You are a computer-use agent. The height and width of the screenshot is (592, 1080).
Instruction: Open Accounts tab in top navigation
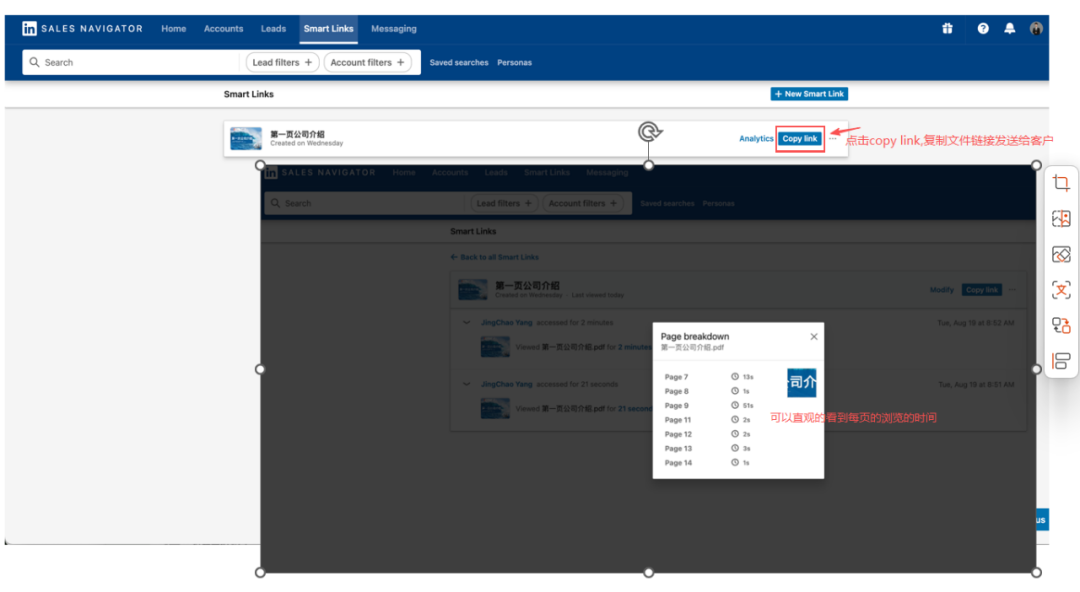click(x=223, y=29)
